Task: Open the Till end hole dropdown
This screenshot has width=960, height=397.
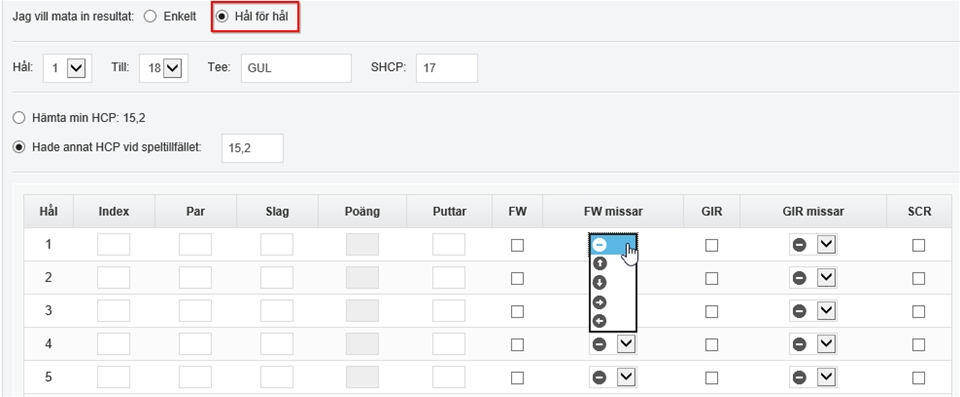Action: click(x=163, y=68)
